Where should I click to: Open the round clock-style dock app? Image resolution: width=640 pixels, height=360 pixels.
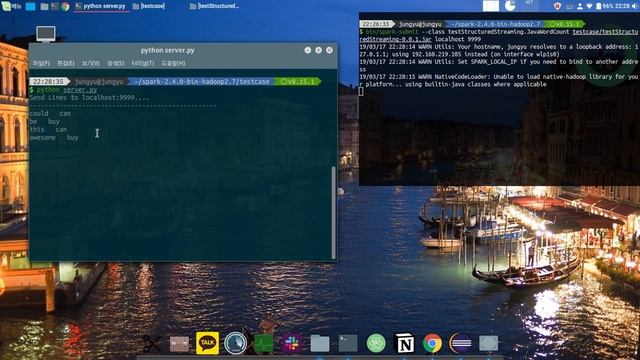236,343
